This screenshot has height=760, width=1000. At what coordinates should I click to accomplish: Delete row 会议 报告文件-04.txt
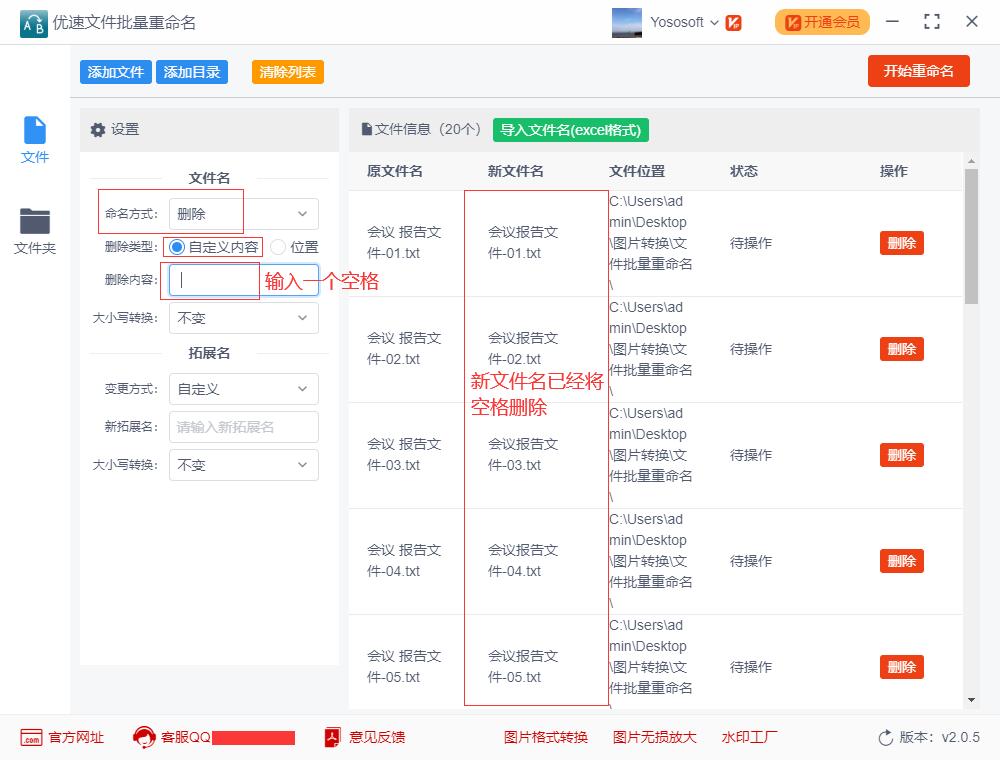point(902,561)
